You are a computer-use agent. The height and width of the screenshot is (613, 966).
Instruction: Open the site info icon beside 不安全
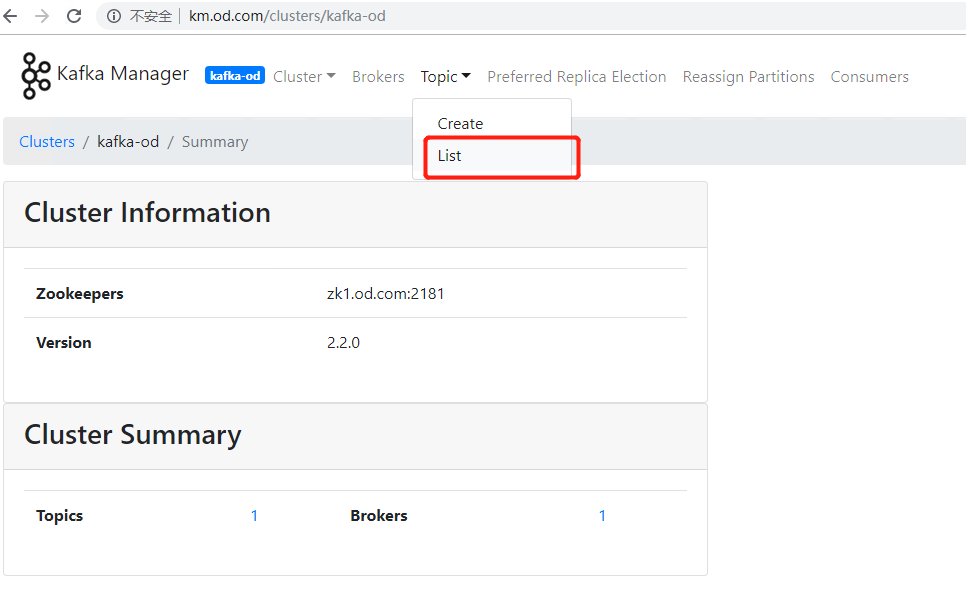(x=114, y=16)
